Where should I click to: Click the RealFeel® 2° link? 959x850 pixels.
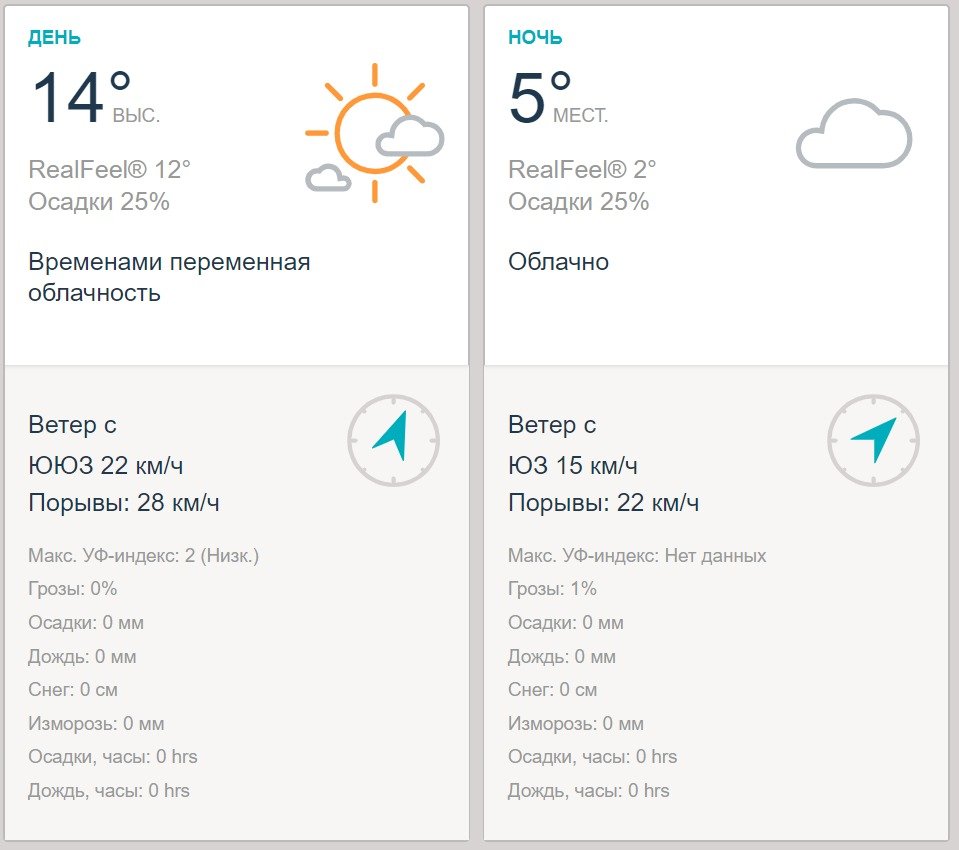[x=585, y=170]
